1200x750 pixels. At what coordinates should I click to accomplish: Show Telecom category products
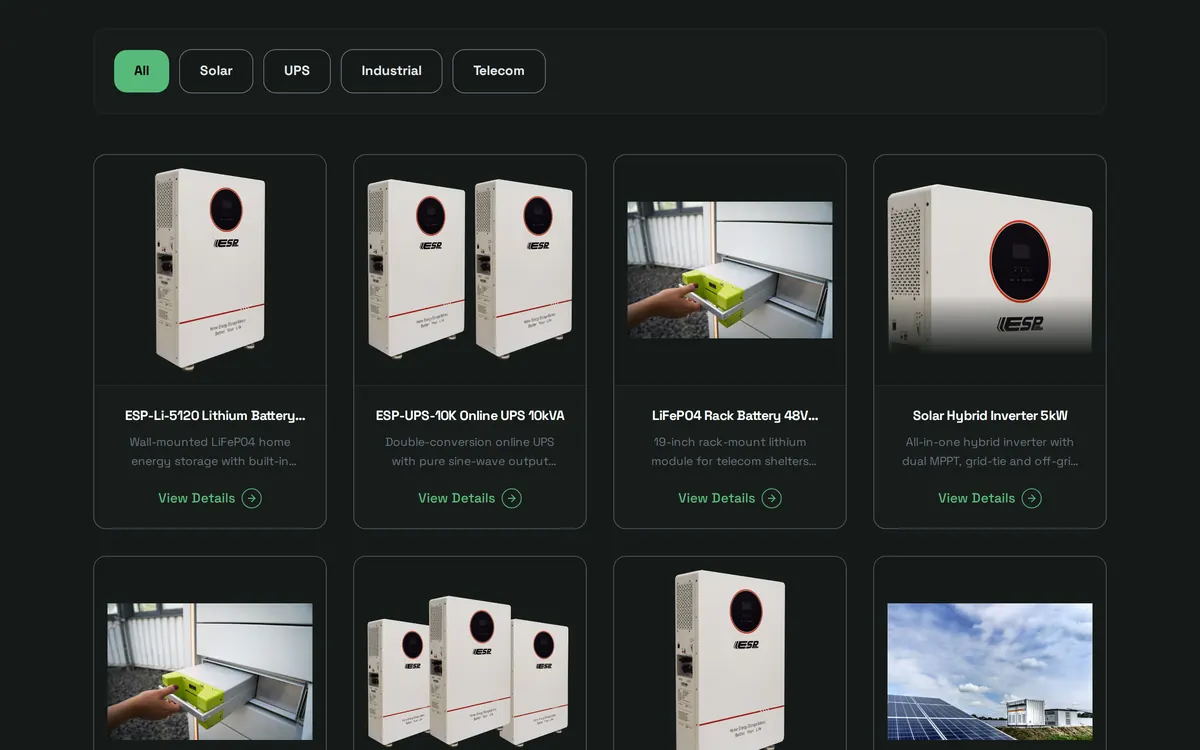[x=499, y=71]
